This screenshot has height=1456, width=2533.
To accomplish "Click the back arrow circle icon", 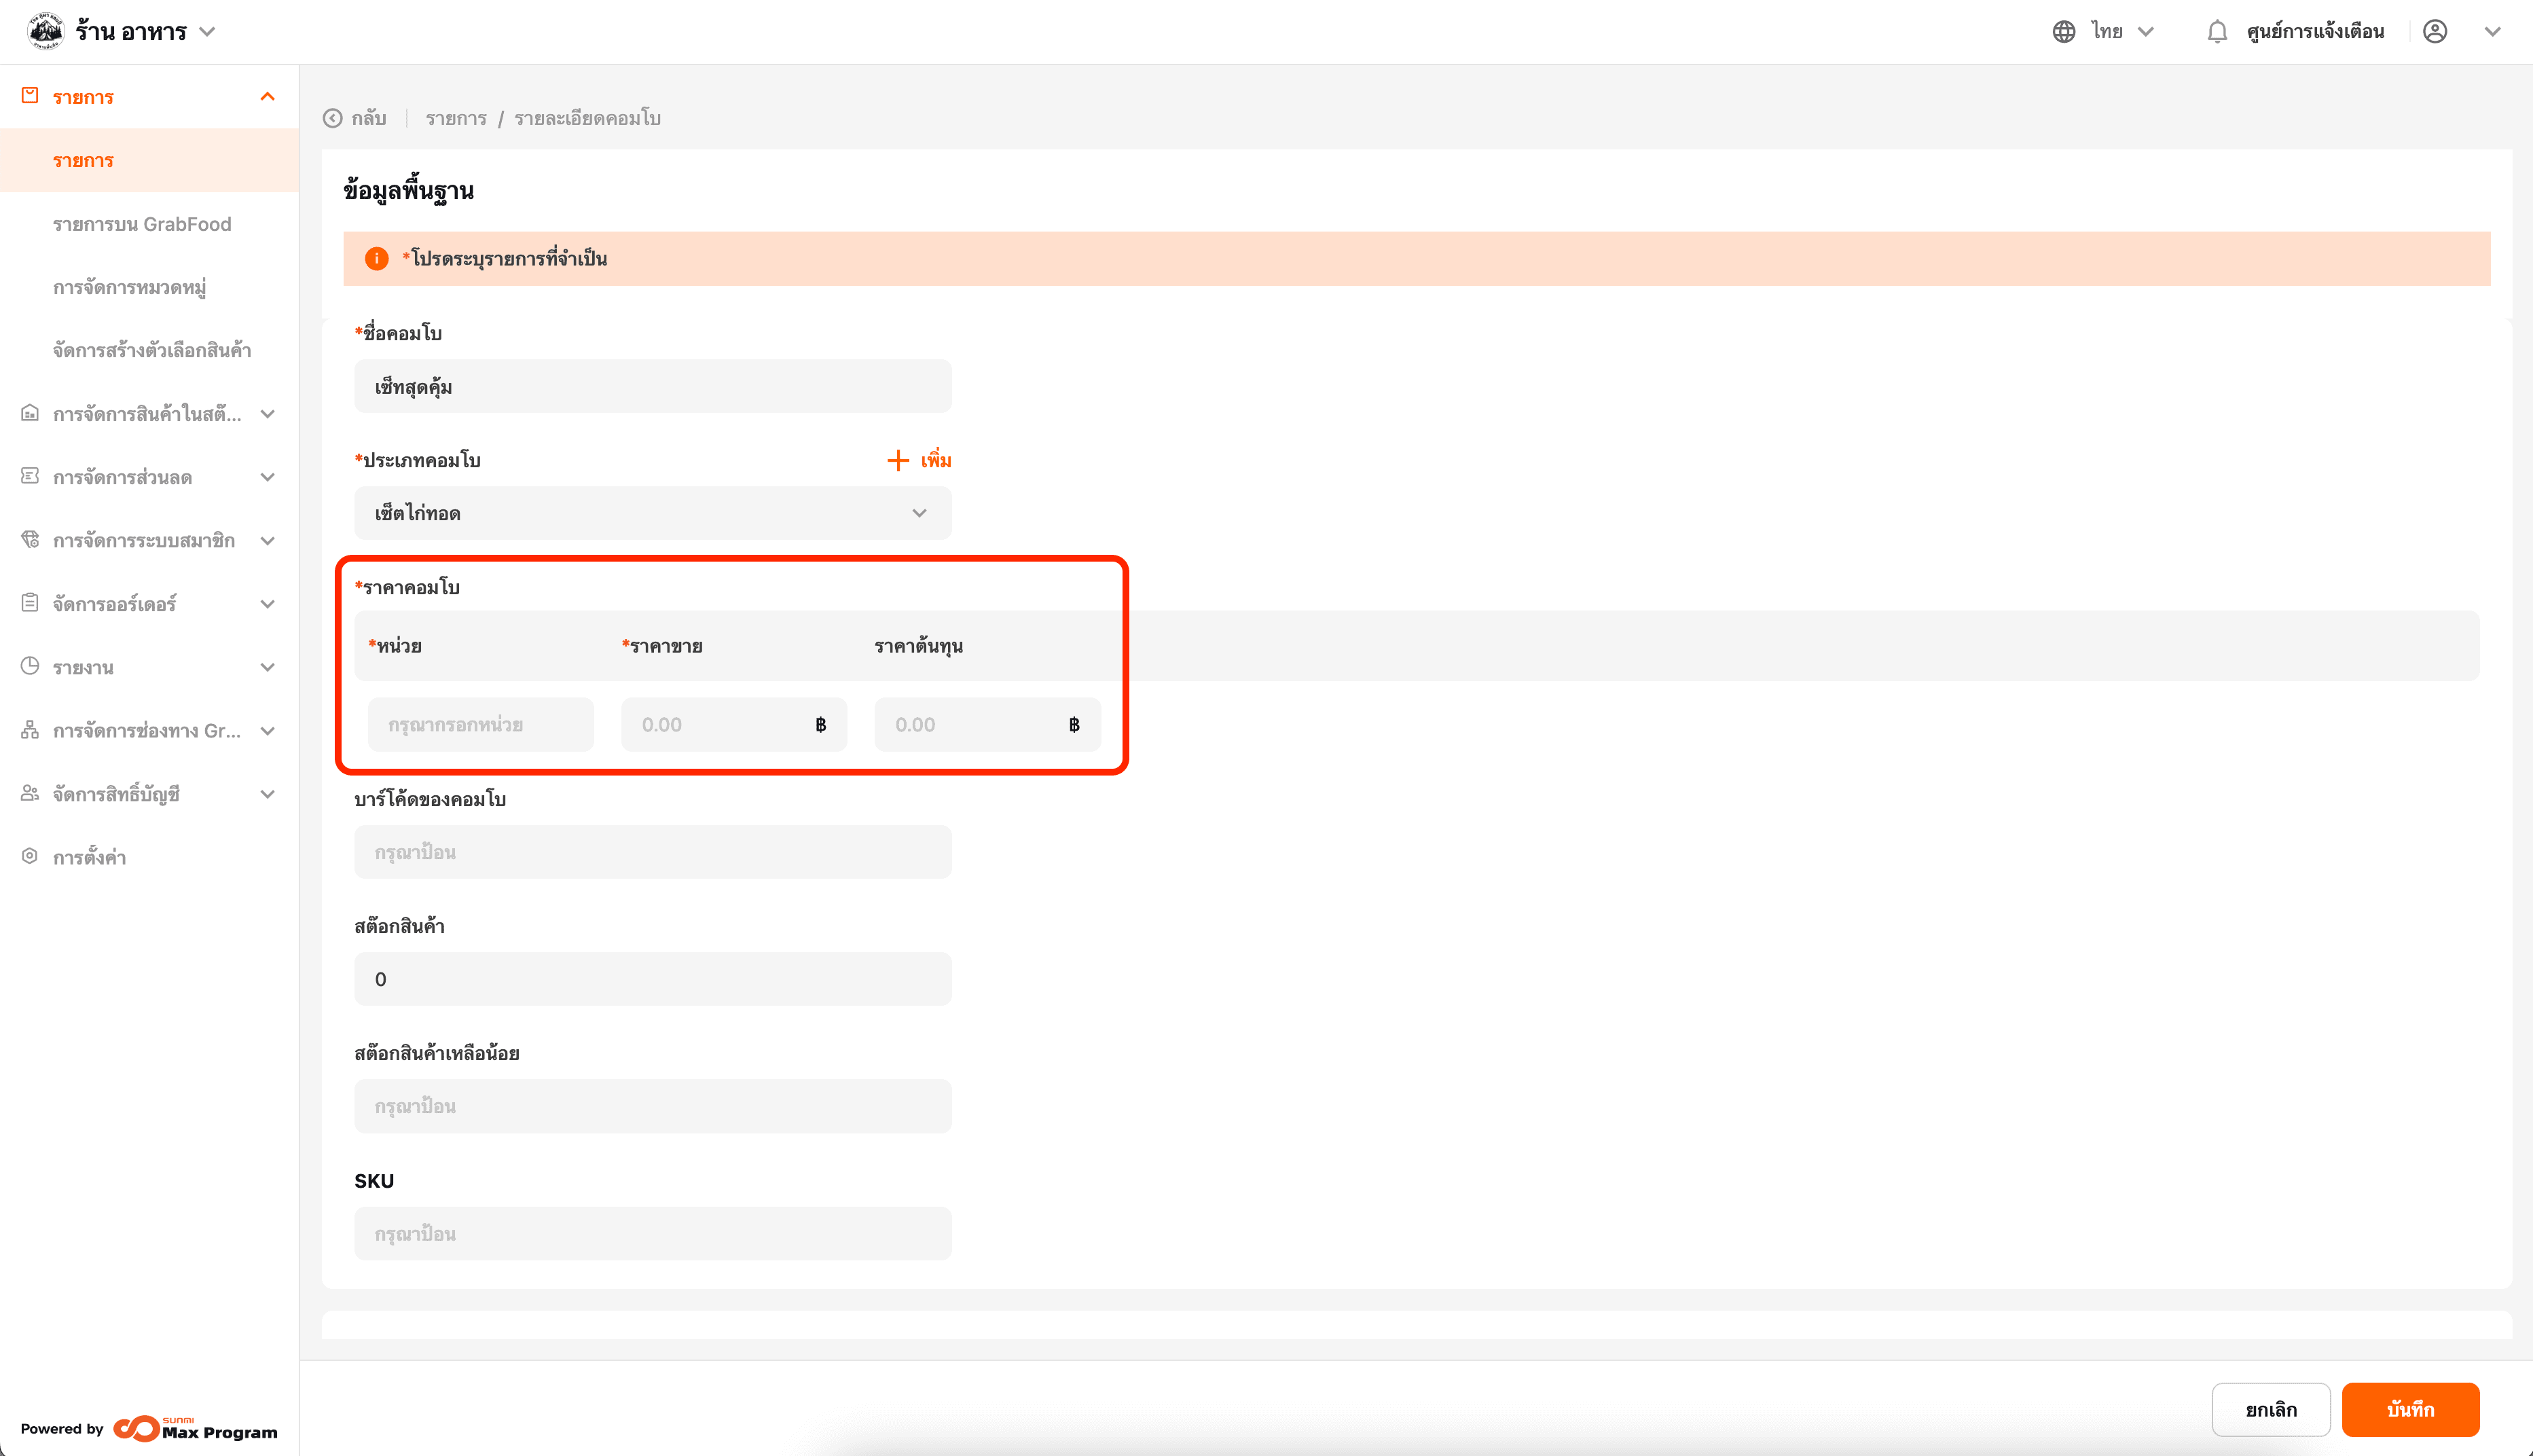I will (x=333, y=118).
